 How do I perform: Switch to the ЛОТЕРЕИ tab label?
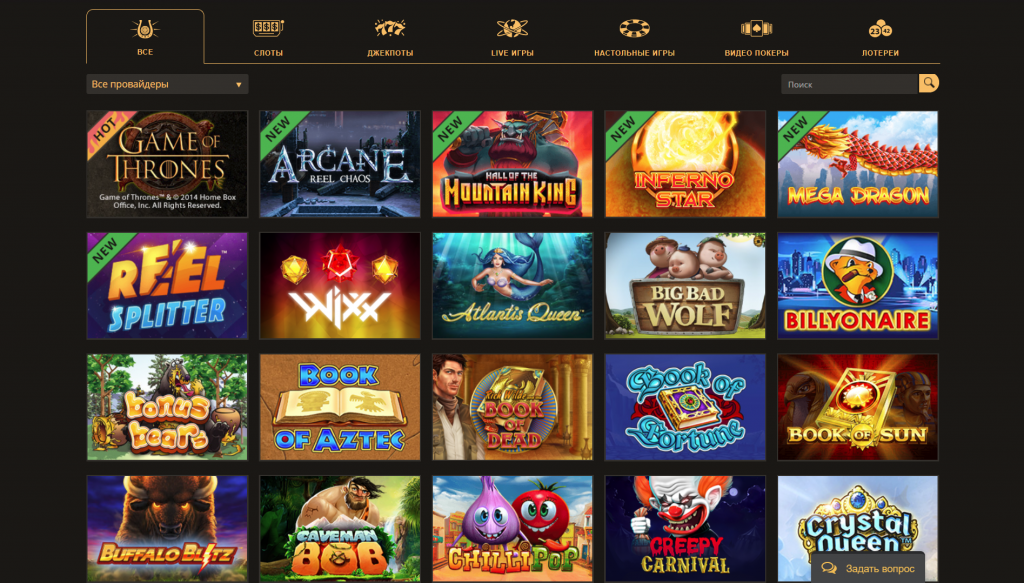(880, 53)
